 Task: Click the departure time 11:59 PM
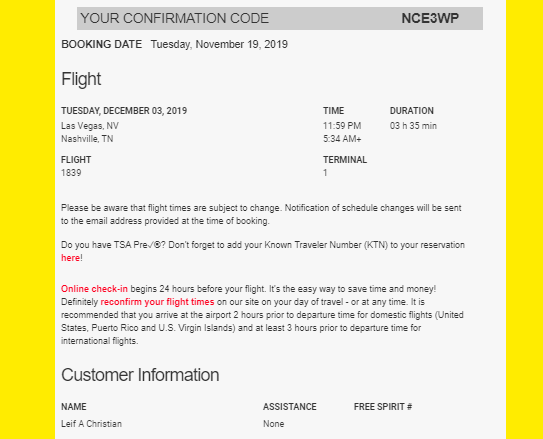click(342, 126)
